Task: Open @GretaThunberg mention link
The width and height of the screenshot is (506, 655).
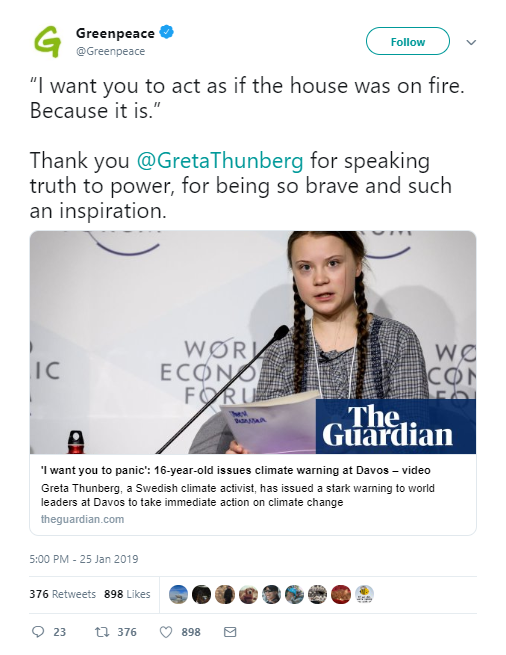Action: tap(220, 160)
